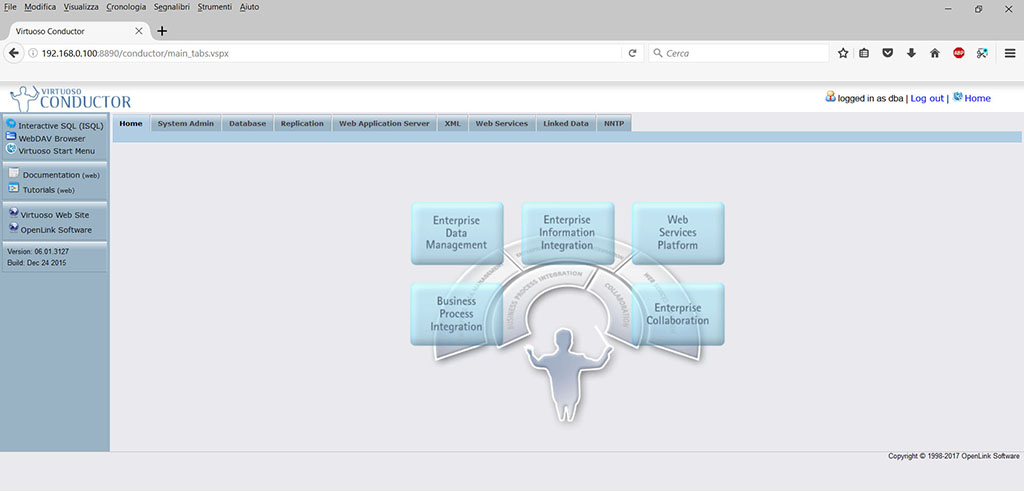
Task: Click the Enterprise Information Integration box
Action: click(568, 233)
